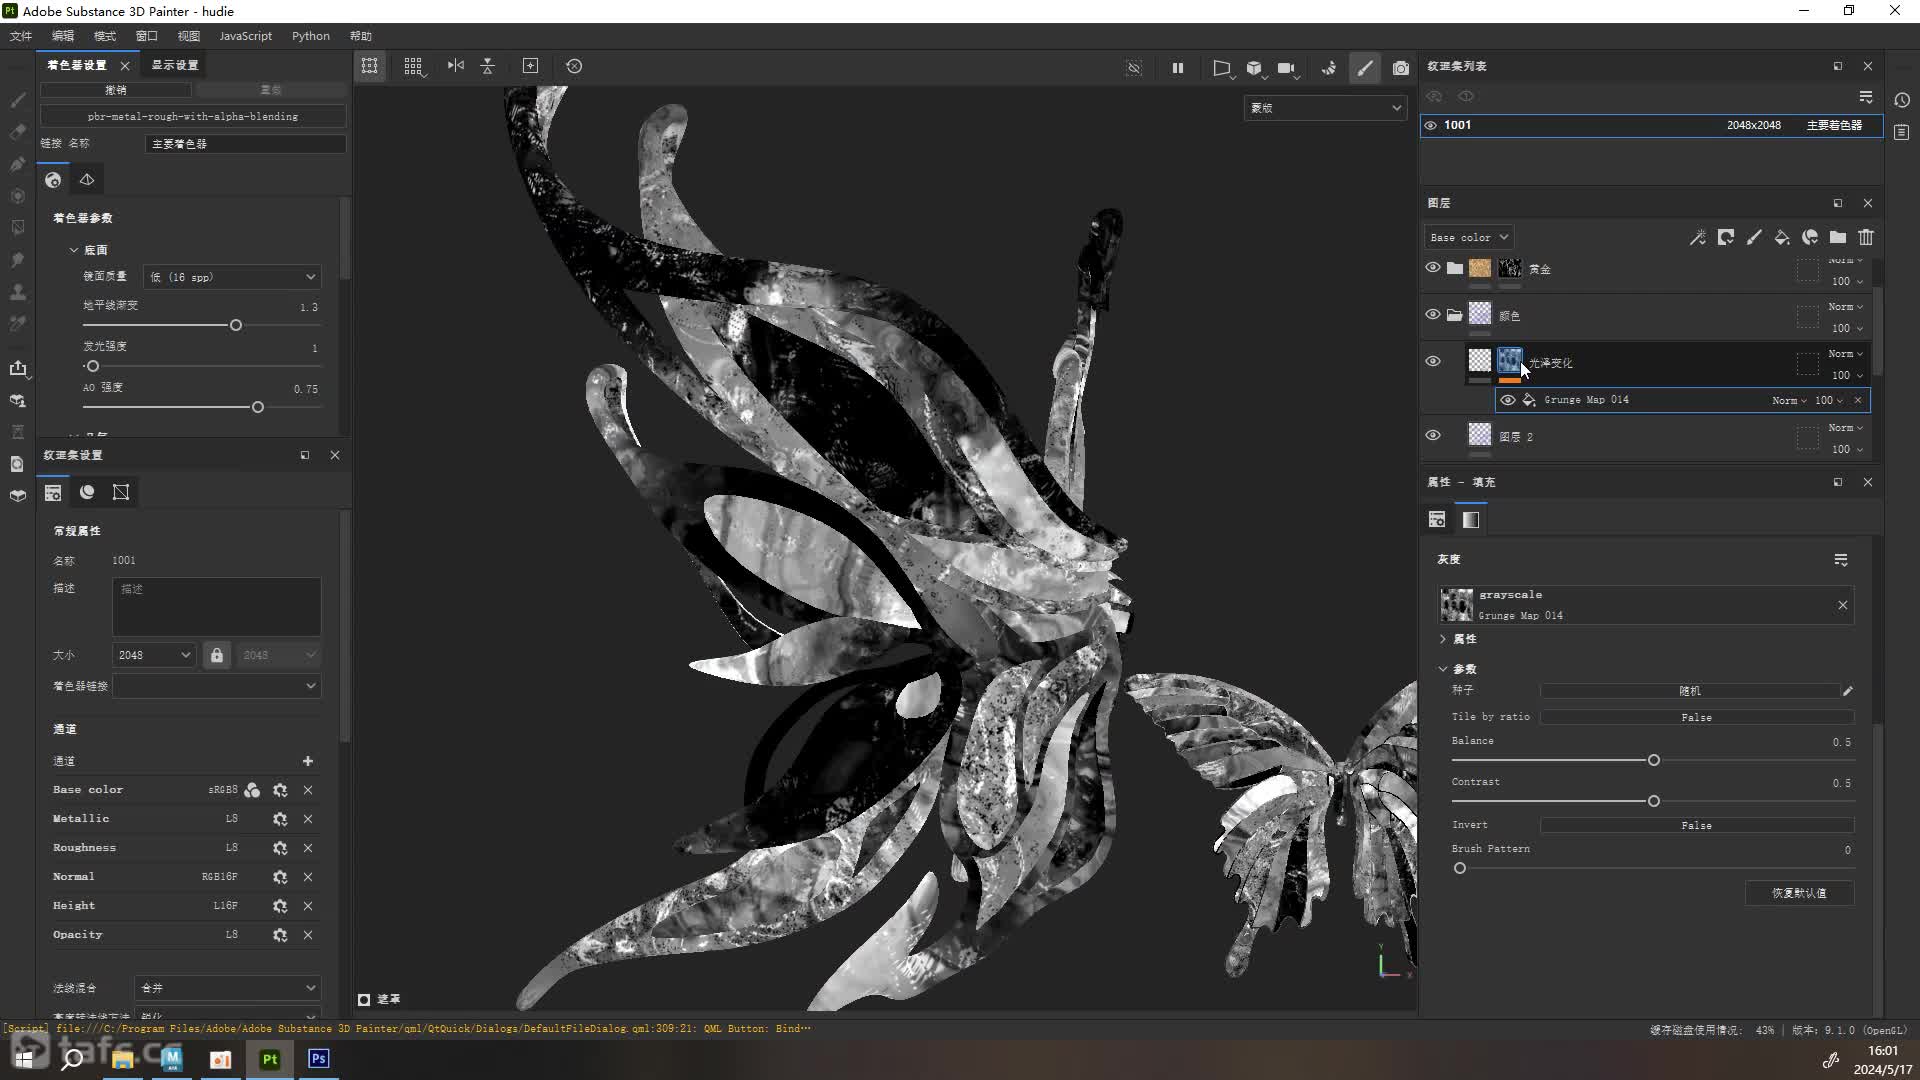The height and width of the screenshot is (1080, 1920).
Task: Select the Paint brush tool in left toolbar
Action: point(17,100)
